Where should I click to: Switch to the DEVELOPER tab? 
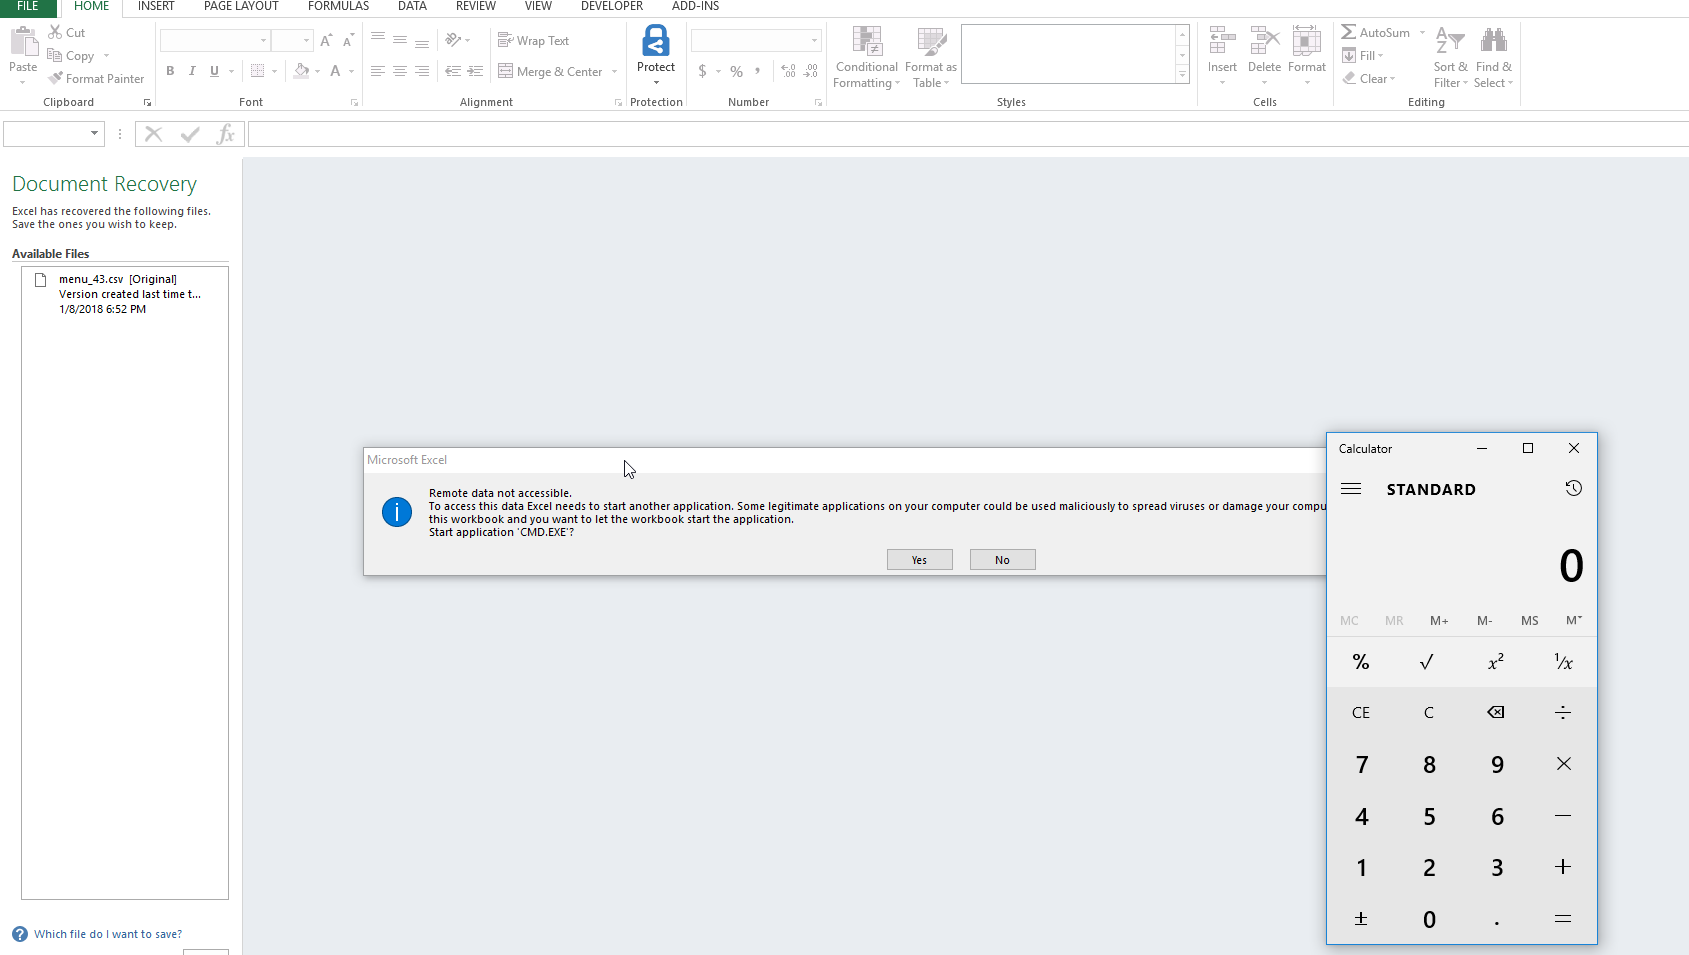click(x=612, y=6)
